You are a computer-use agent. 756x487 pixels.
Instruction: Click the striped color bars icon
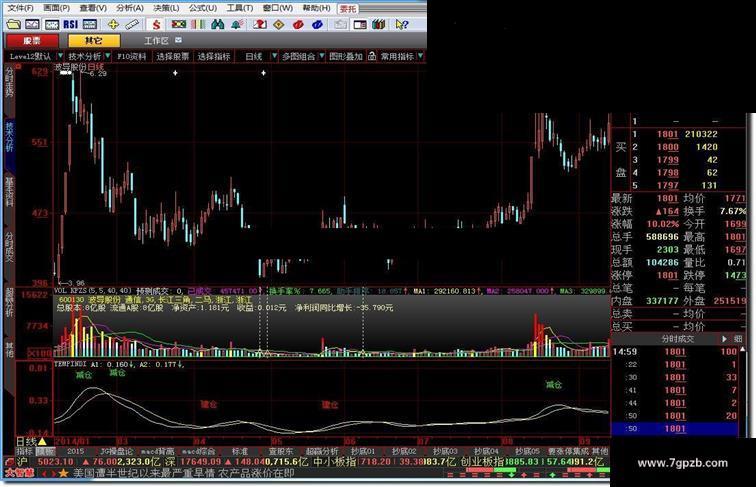[198, 24]
